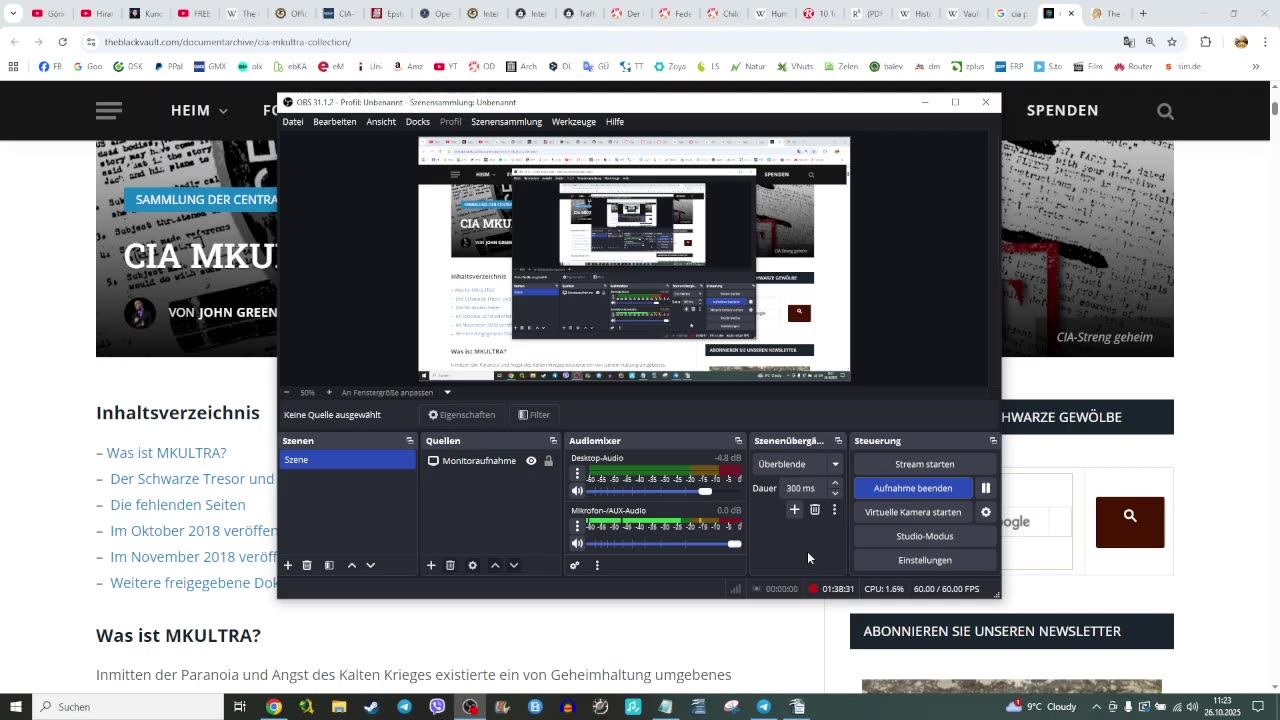Add a scene transition with the plus icon
This screenshot has width=1280, height=720.
795,510
